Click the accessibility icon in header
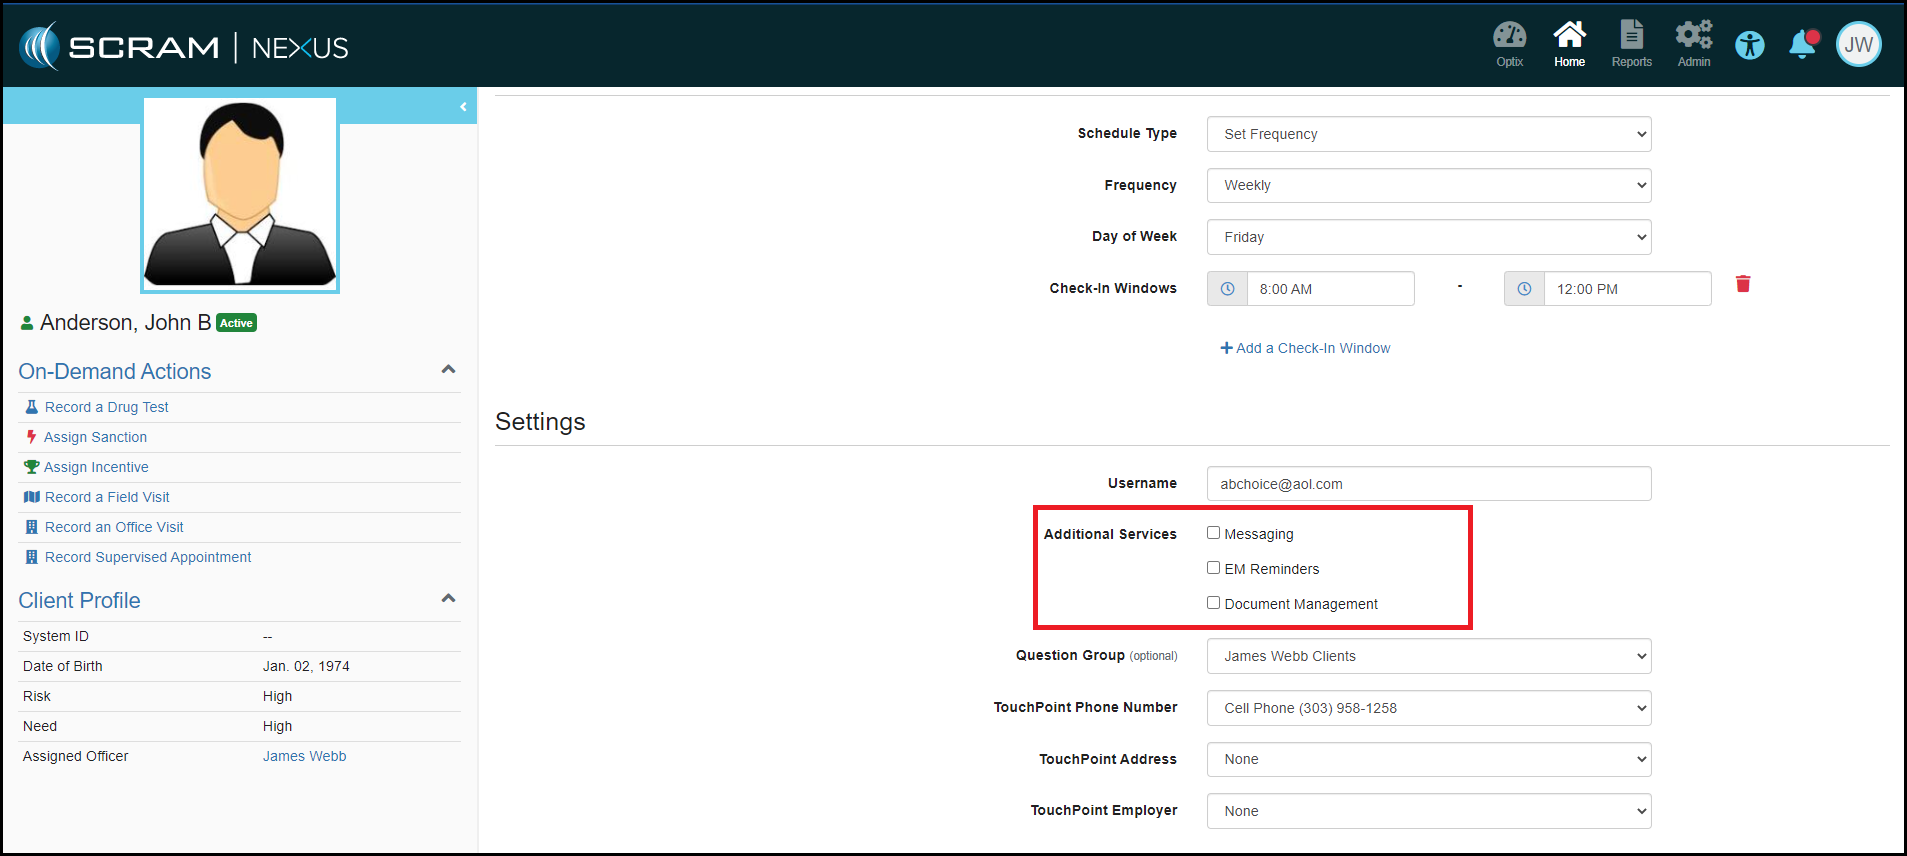 1750,45
